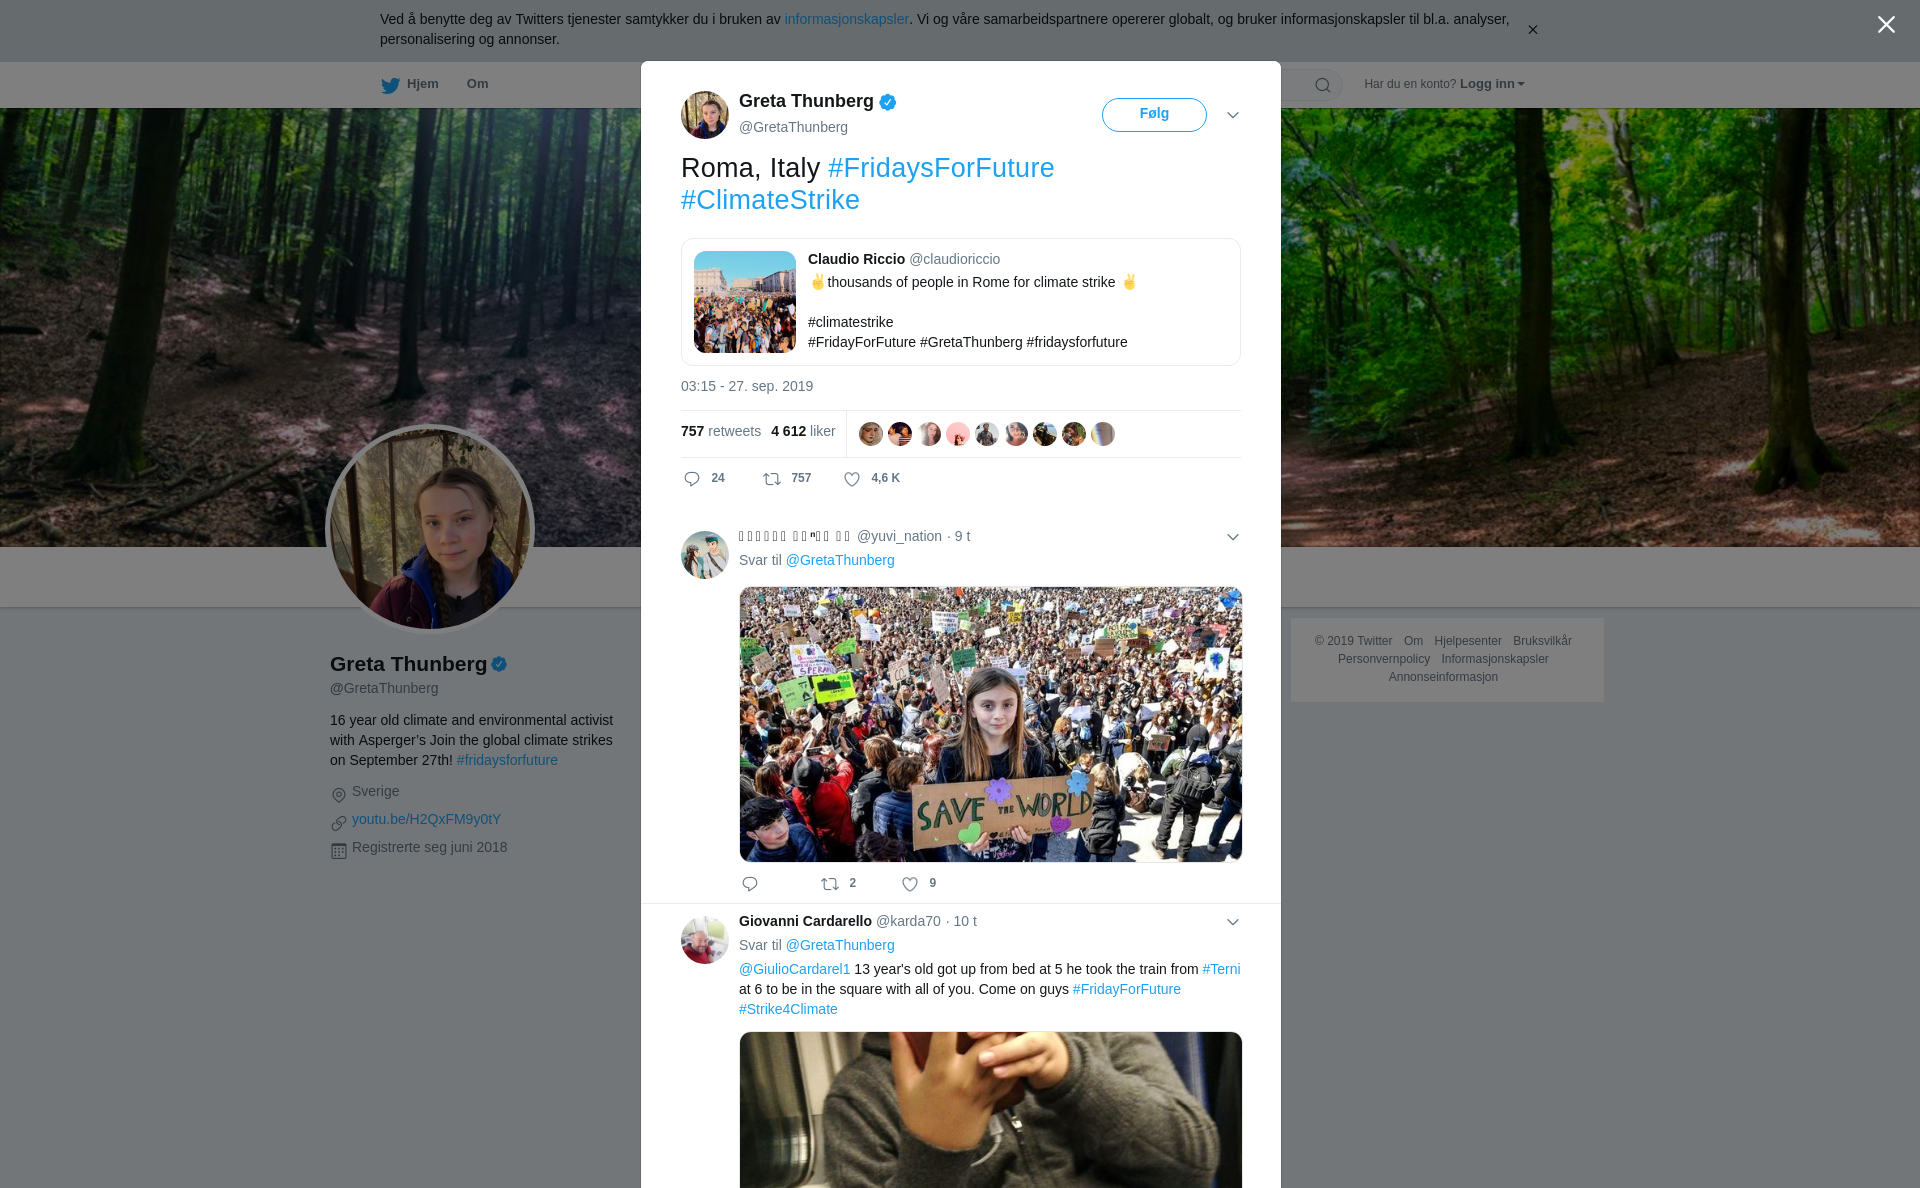Open the Om menu item

477,84
